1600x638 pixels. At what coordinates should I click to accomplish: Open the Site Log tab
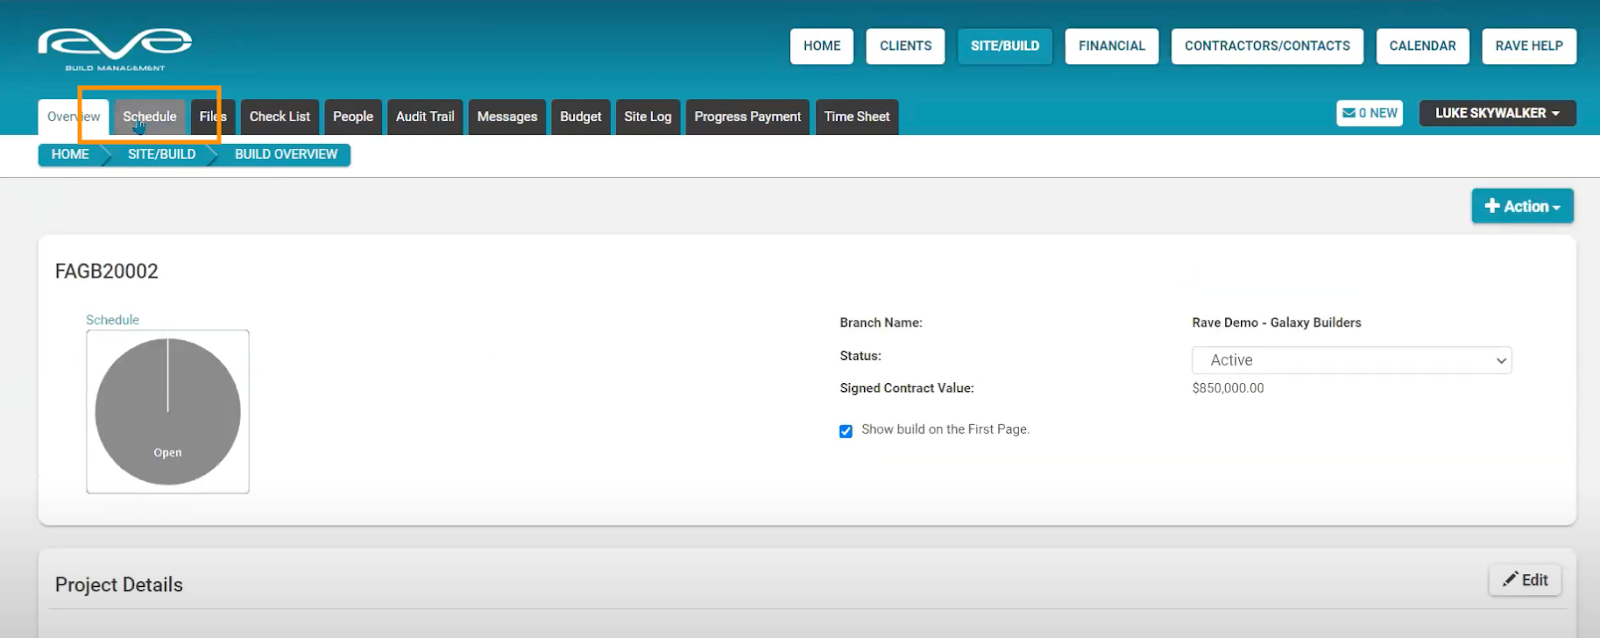pyautogui.click(x=648, y=117)
